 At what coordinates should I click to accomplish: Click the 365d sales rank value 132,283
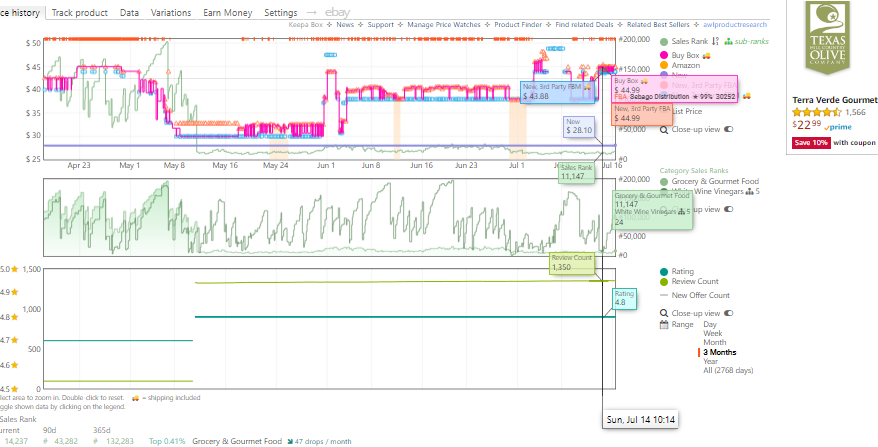(x=118, y=441)
